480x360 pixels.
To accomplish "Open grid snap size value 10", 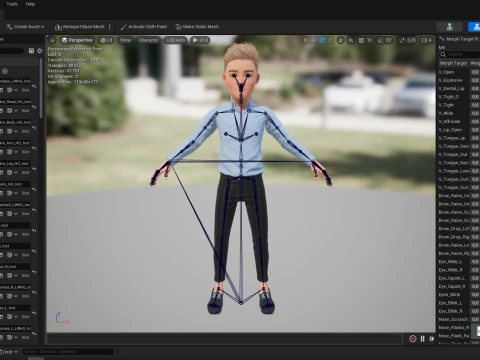I will (369, 40).
